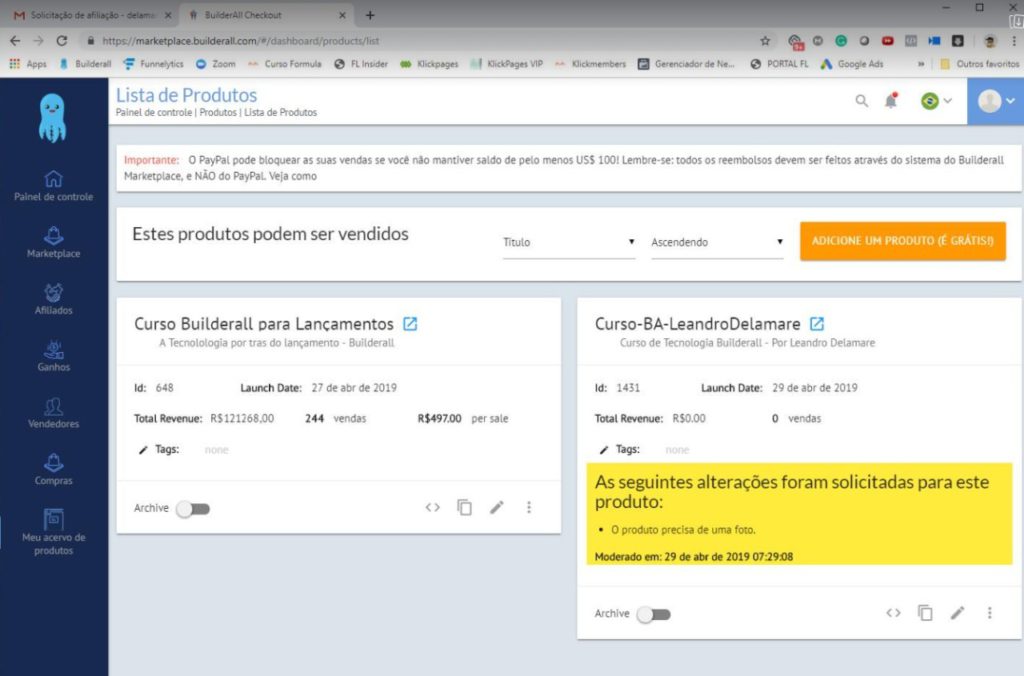Click 'O produto precisa de uma foto' notice
The height and width of the screenshot is (676, 1024).
coord(683,530)
